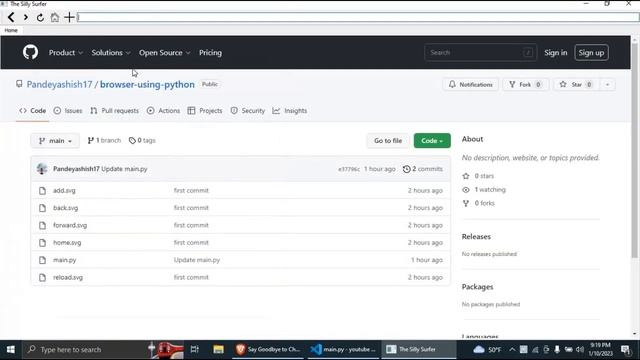Click the page vertical scrollbar

(x=634, y=150)
